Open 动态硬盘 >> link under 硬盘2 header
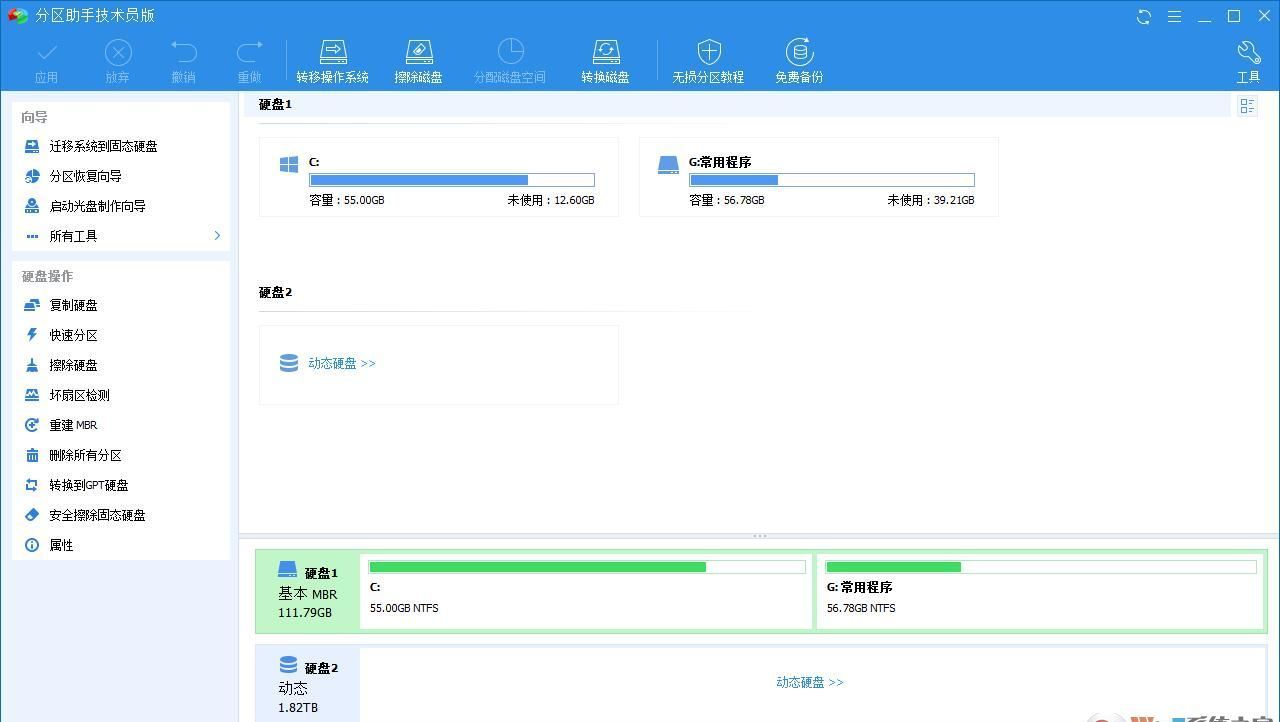The image size is (1280, 722). [342, 363]
